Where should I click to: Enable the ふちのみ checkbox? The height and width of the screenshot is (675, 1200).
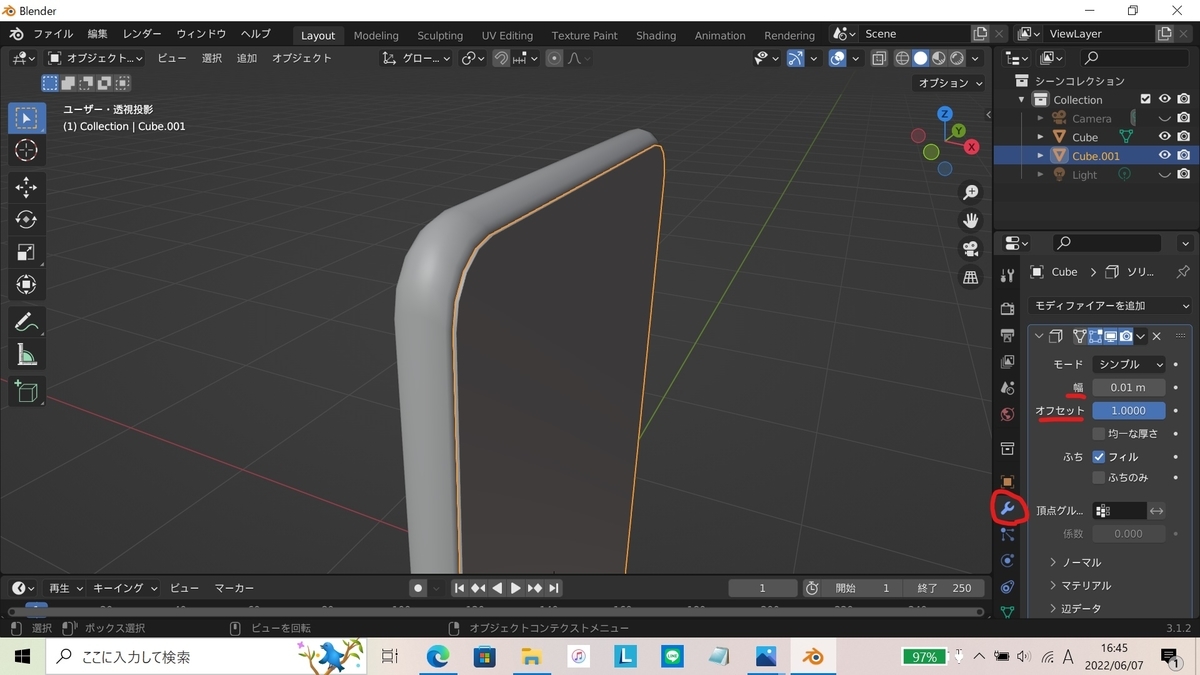click(1099, 477)
